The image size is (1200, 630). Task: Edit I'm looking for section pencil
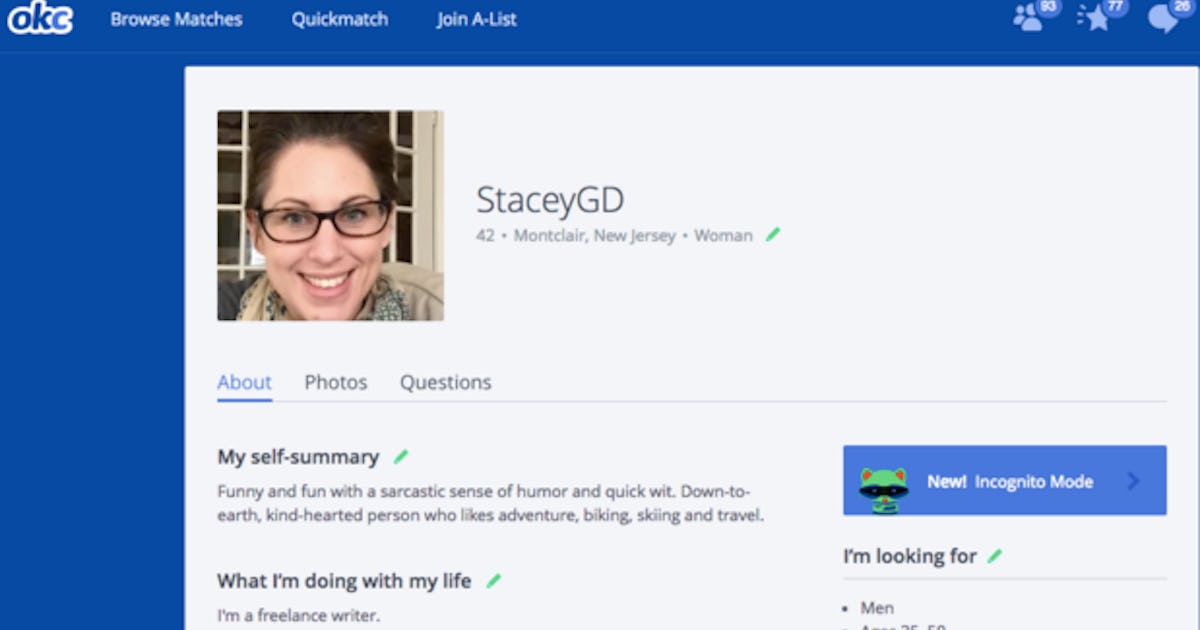pyautogui.click(x=994, y=556)
